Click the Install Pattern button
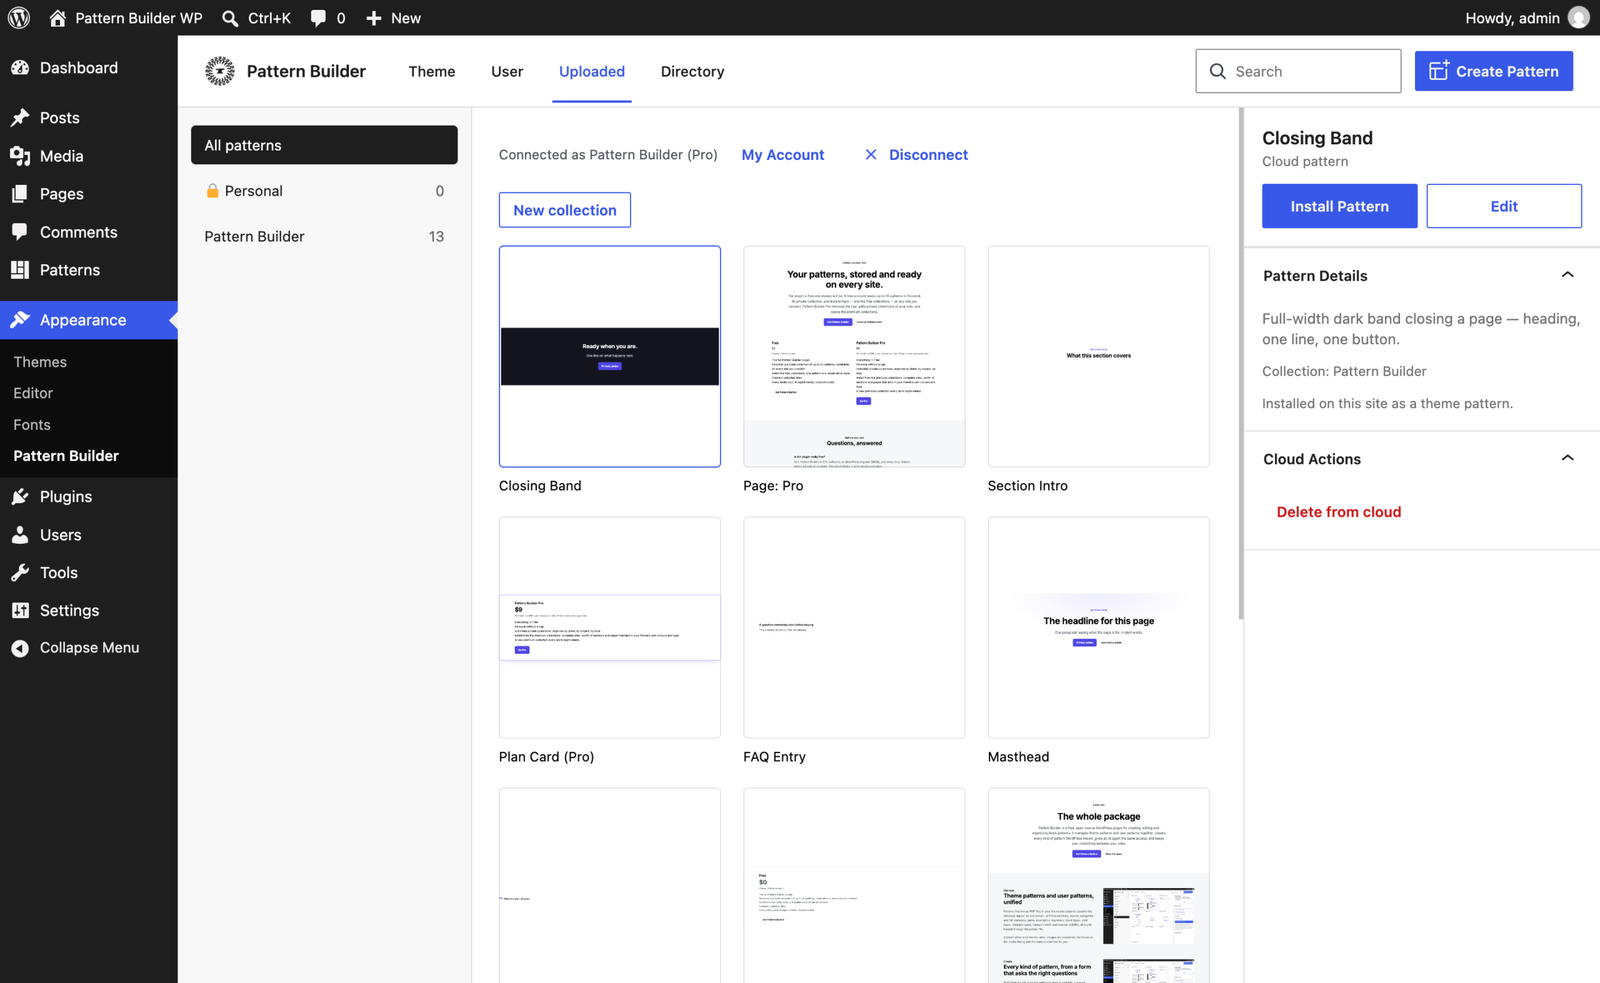Screen dimensions: 1600x983 [1339, 206]
